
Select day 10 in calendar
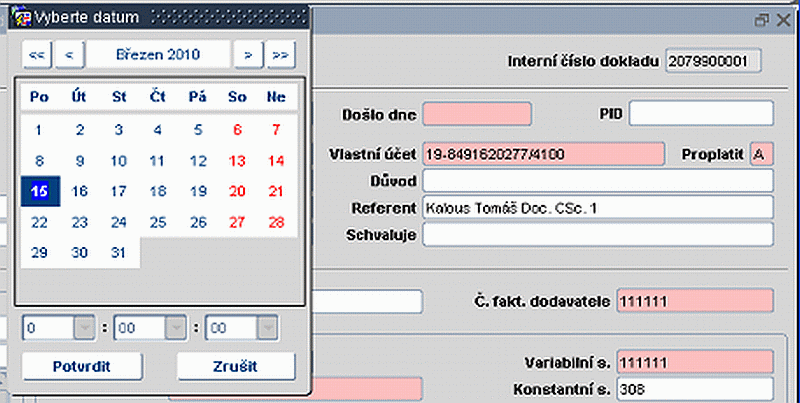click(x=119, y=161)
